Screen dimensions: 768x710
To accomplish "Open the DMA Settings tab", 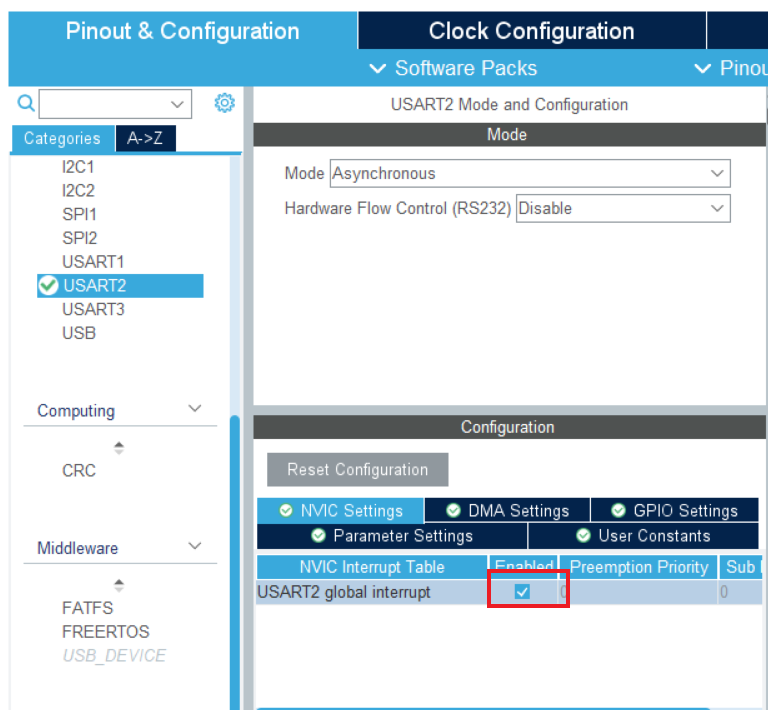I will pyautogui.click(x=507, y=511).
